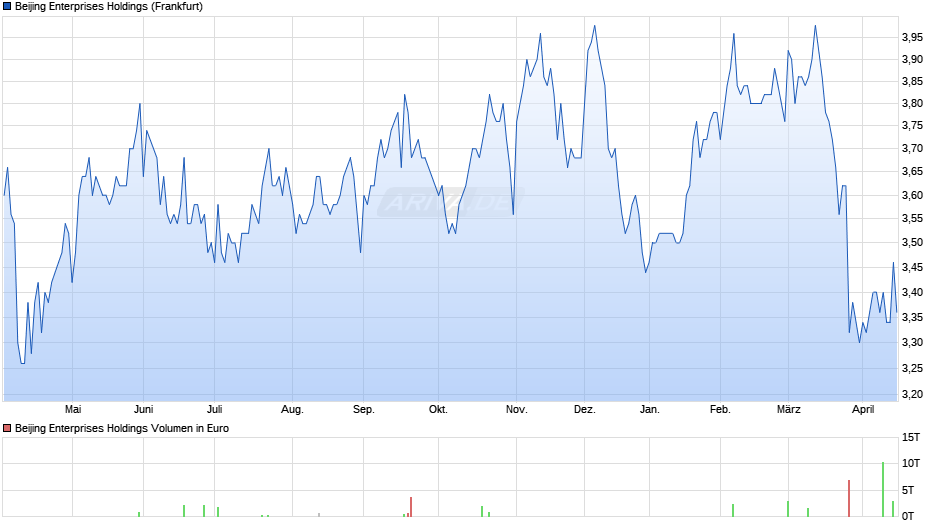
Task: Click the 3,85 price axis value
Action: (x=912, y=81)
